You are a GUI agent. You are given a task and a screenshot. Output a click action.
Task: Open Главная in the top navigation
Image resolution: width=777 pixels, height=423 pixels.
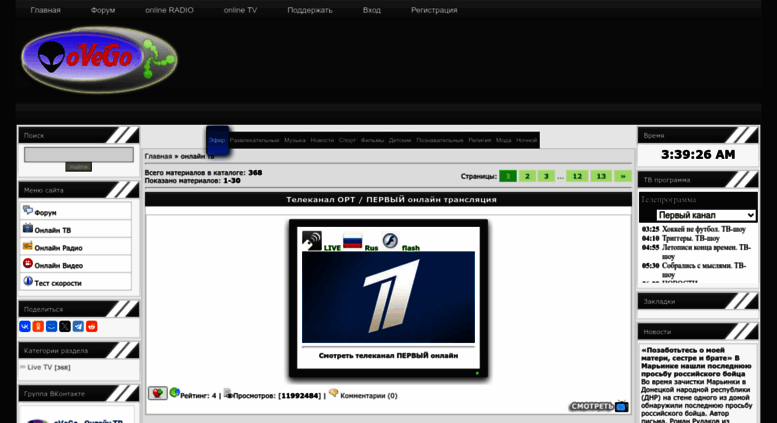[46, 10]
